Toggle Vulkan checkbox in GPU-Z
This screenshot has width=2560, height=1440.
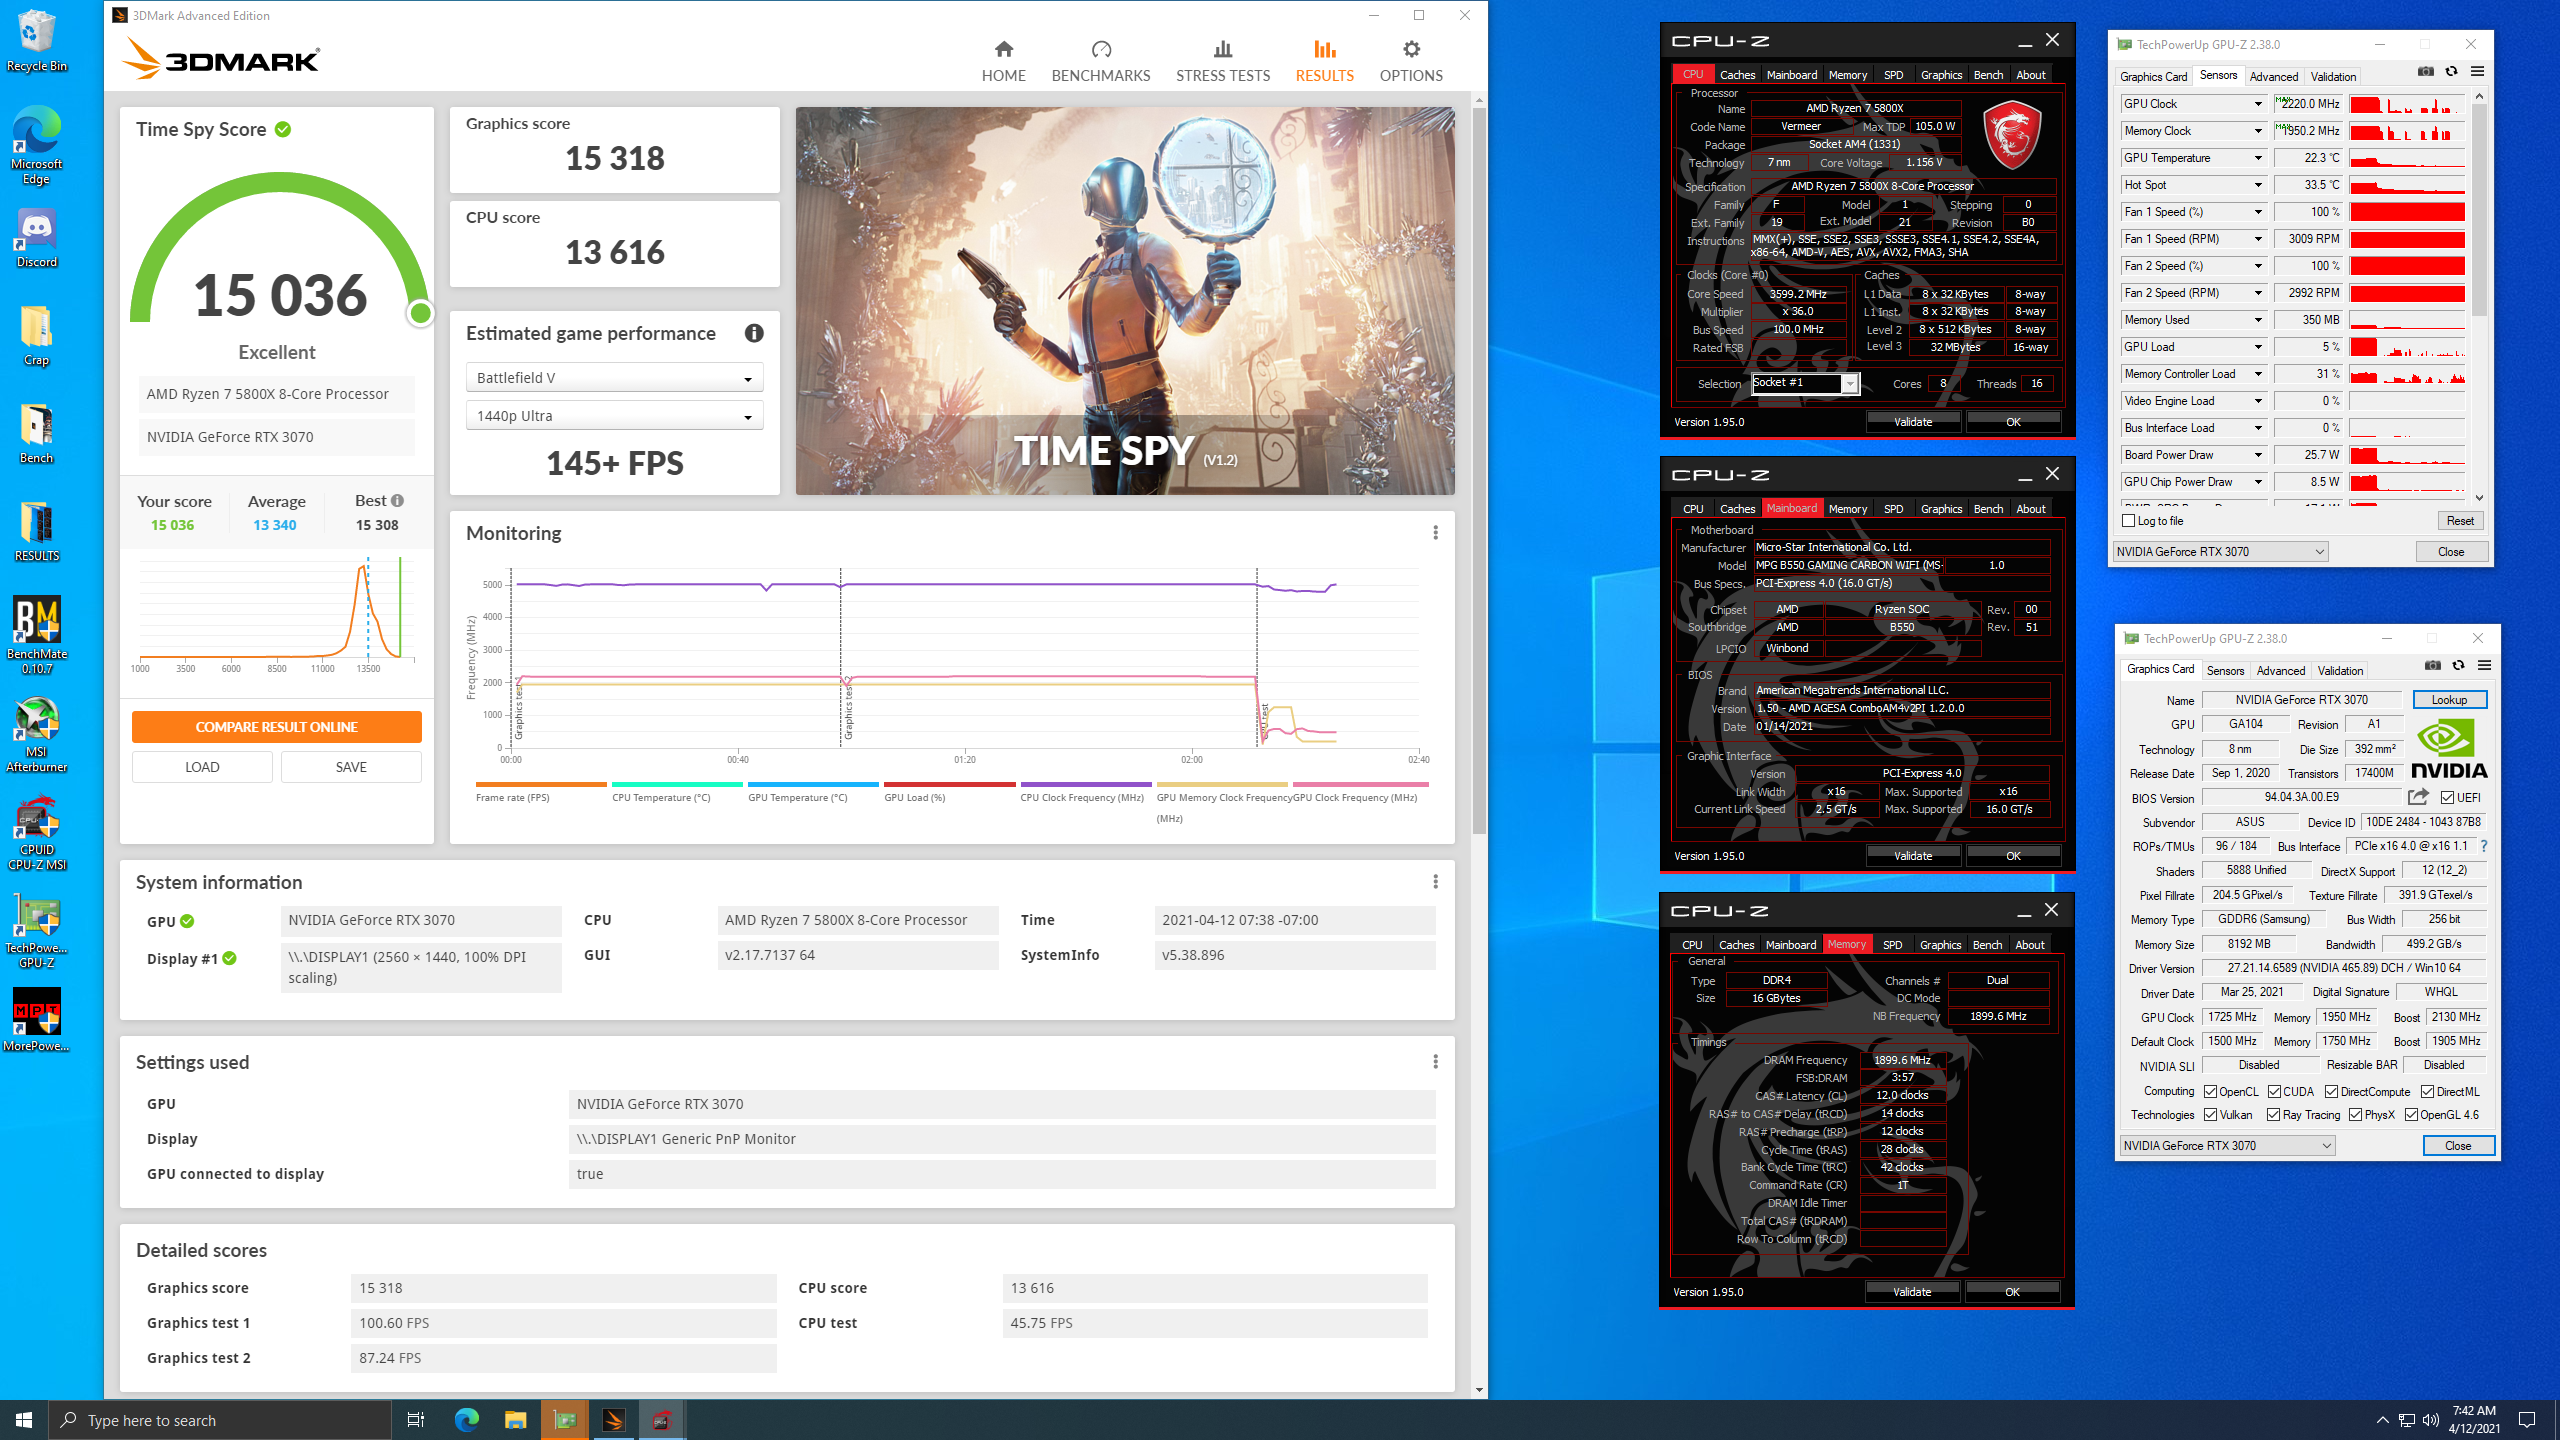point(2211,1115)
